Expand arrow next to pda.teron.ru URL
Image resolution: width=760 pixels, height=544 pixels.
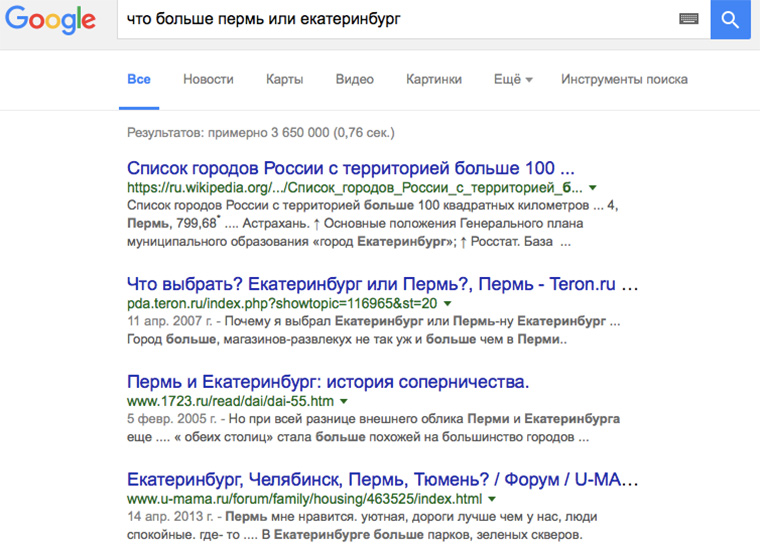[x=447, y=304]
